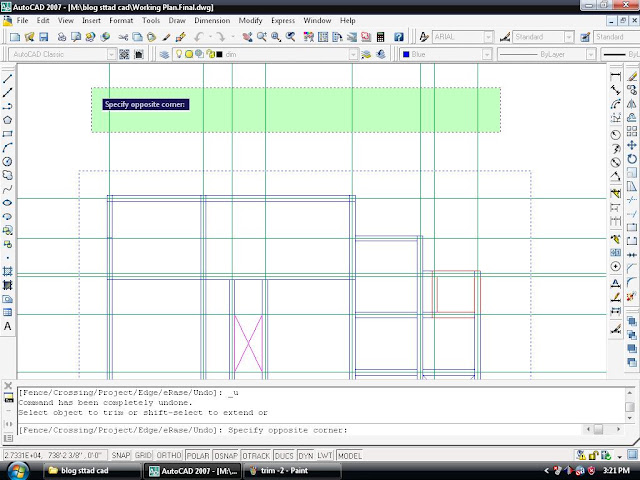Open the Dimension menu

[212, 20]
